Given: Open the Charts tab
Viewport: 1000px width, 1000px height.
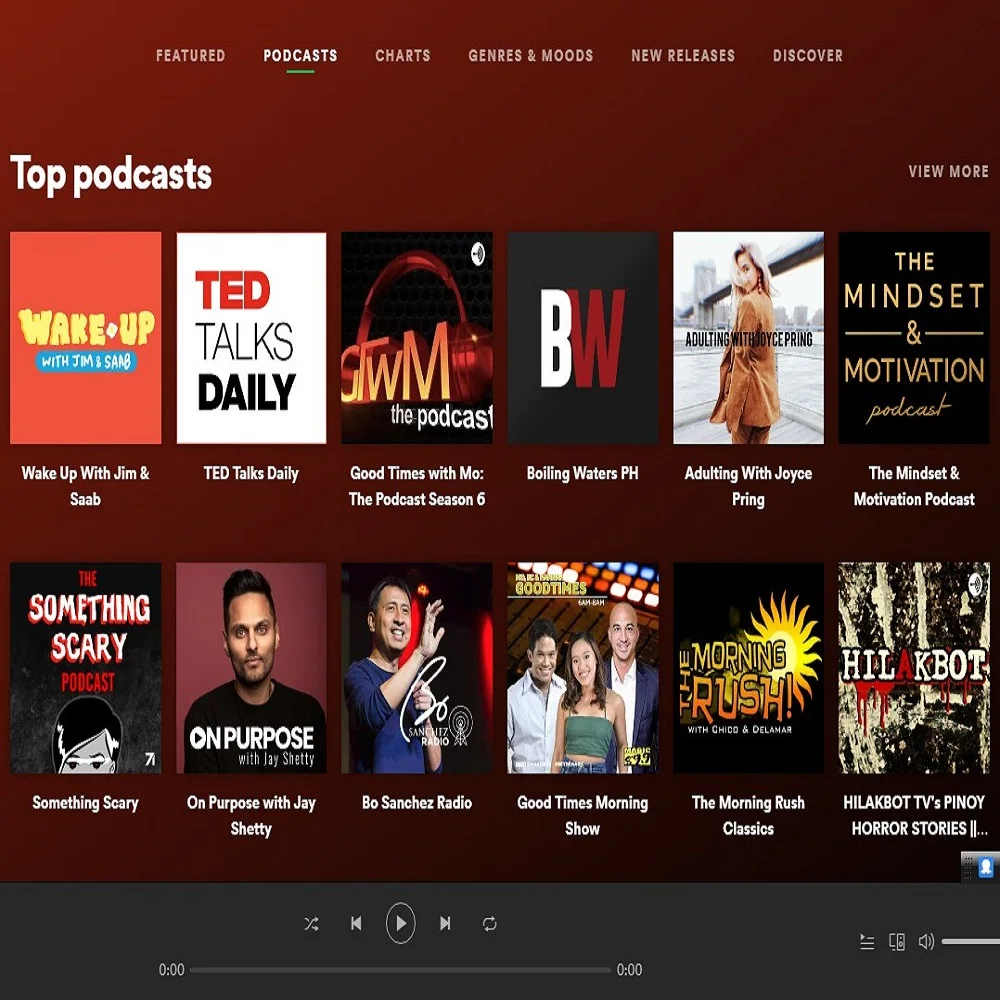Looking at the screenshot, I should [x=403, y=55].
